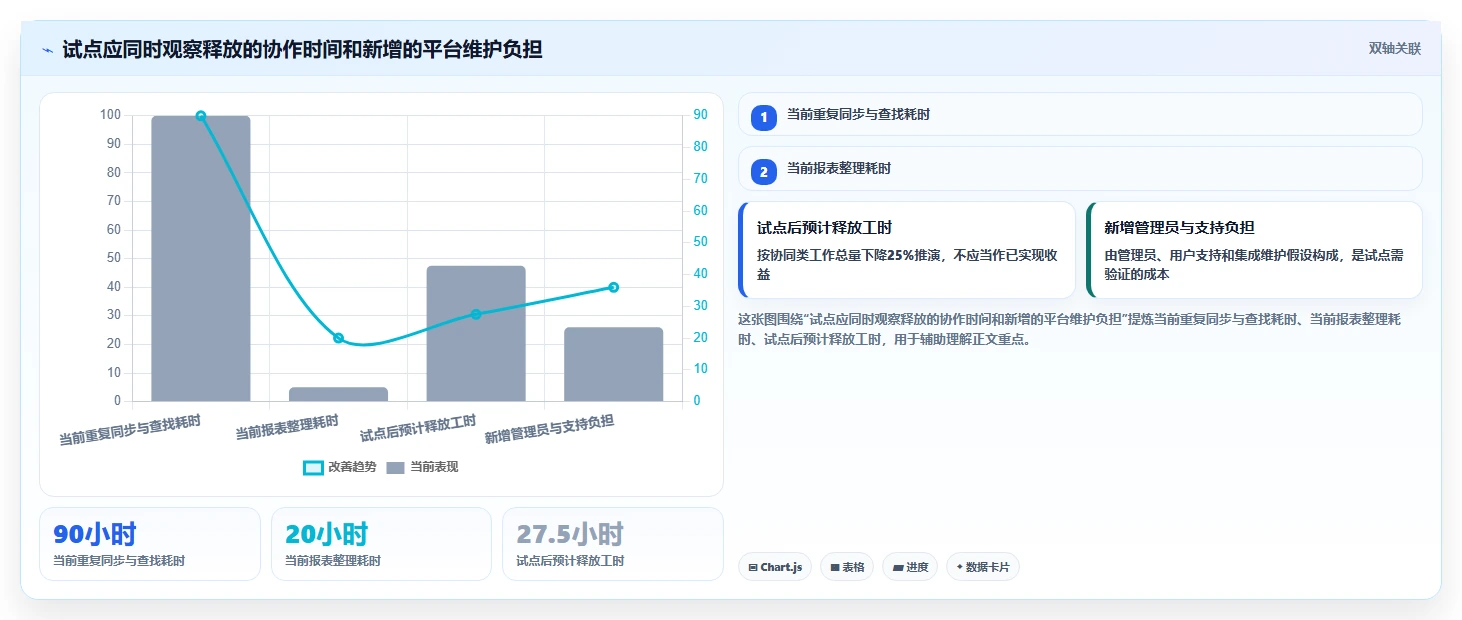1462x620 pixels.
Task: Click the 20小时 stat card
Action: 381,544
